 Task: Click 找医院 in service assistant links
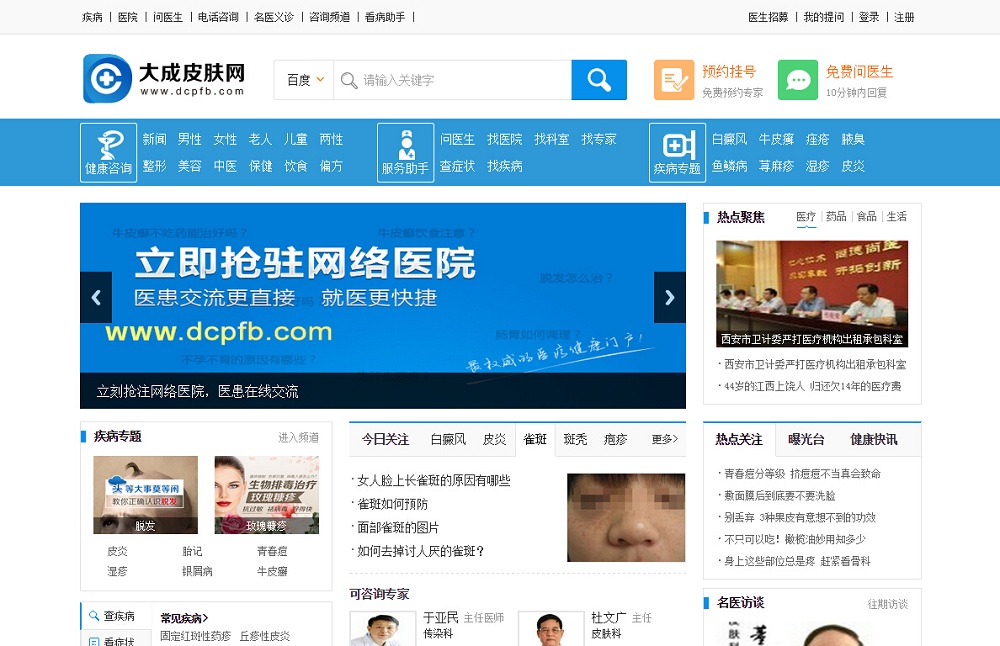(x=504, y=139)
